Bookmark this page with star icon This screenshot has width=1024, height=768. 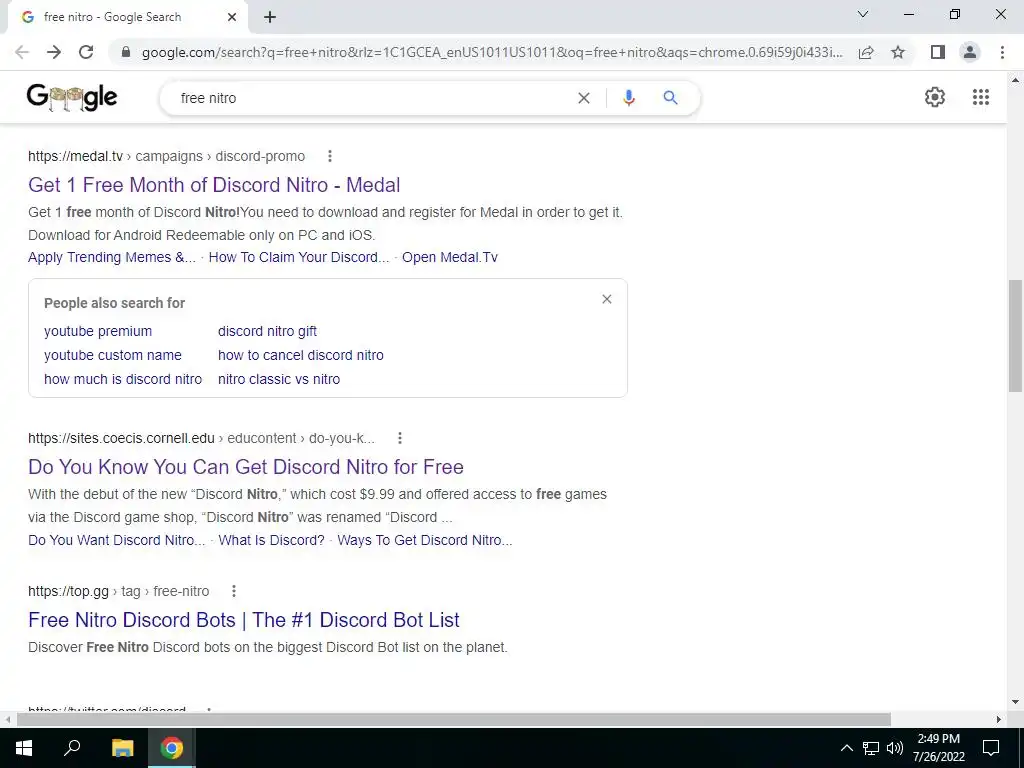point(898,52)
